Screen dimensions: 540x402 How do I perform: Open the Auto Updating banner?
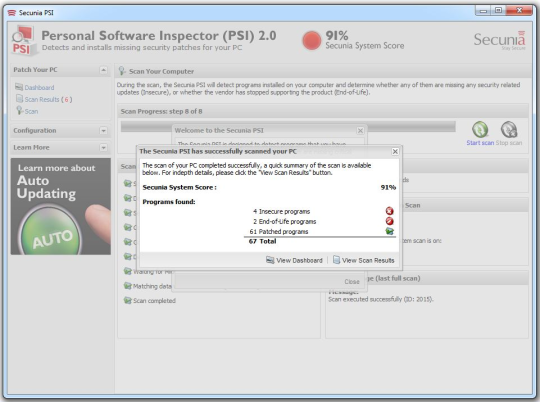61,206
